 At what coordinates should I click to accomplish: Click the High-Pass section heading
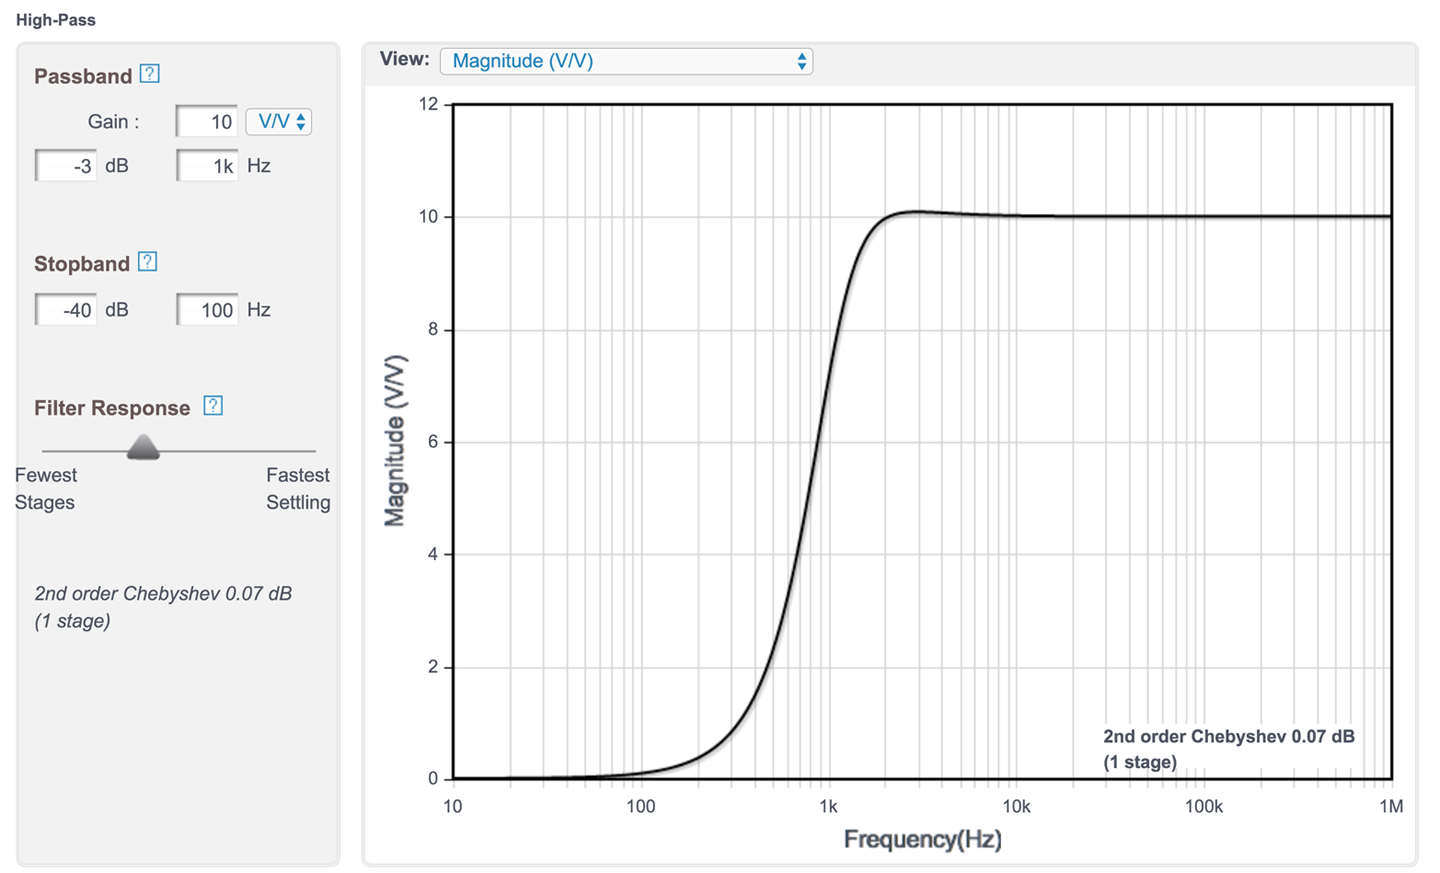56,20
